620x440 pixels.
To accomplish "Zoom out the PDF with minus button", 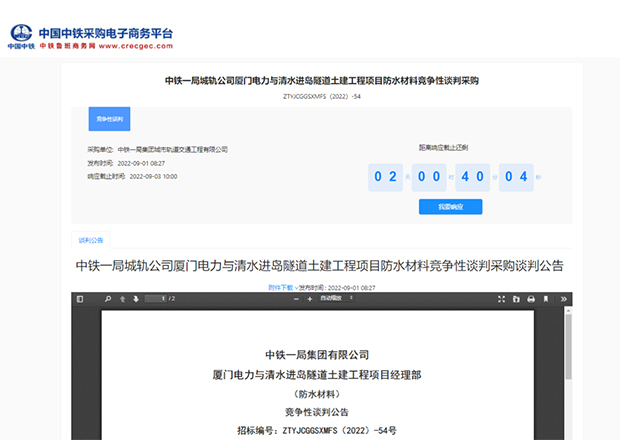I will coord(296,299).
